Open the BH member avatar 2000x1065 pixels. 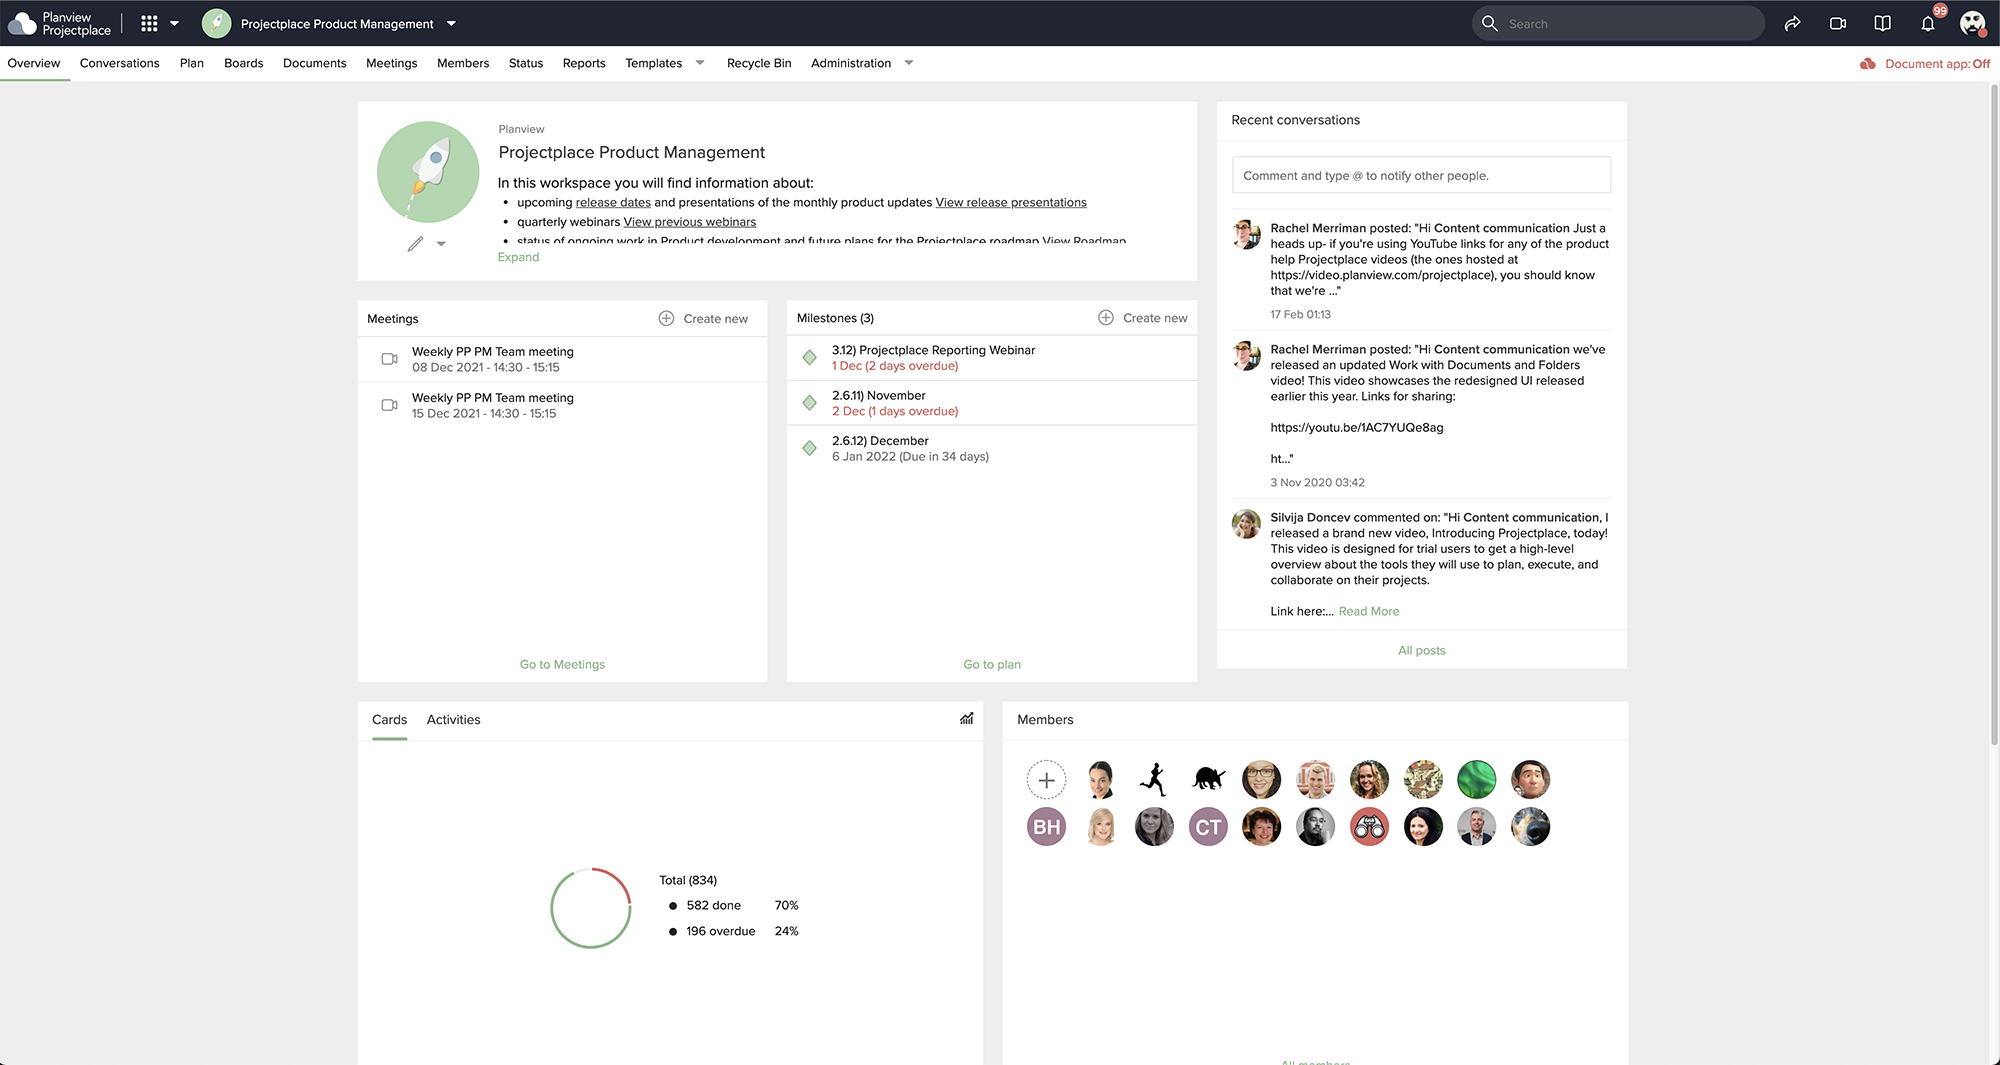click(1046, 827)
